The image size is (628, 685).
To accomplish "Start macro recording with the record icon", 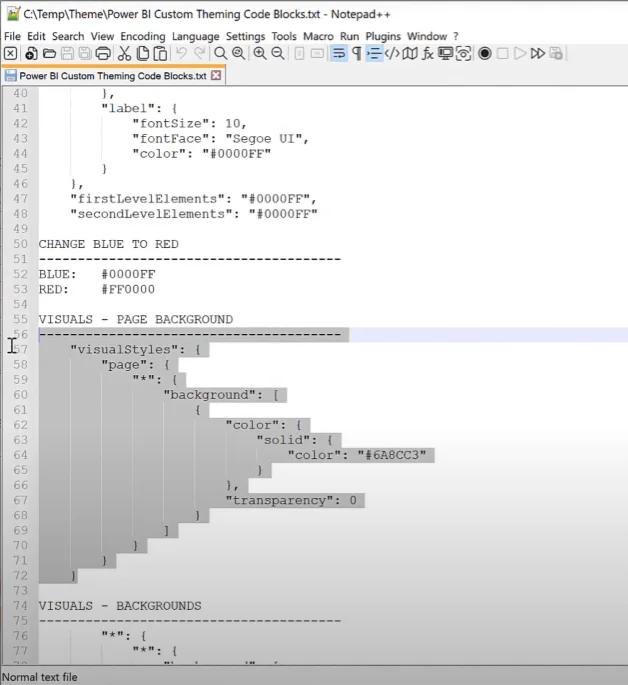I will click(485, 54).
